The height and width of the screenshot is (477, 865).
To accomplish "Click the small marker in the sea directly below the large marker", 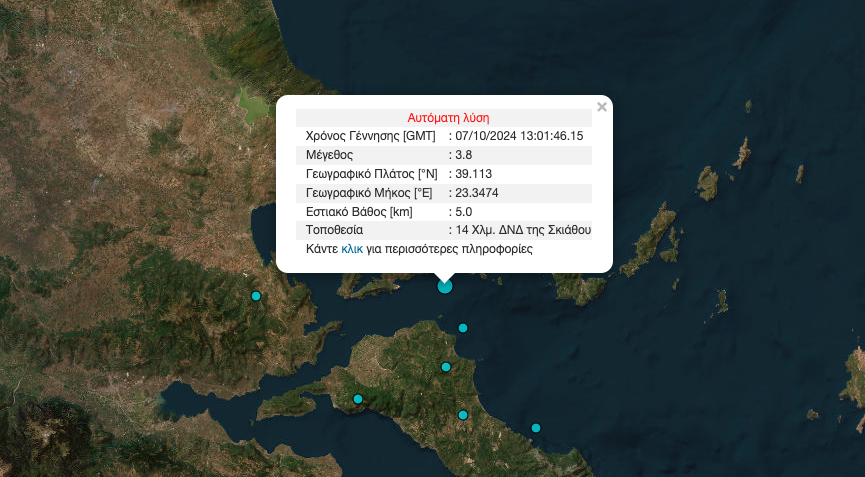I will tap(463, 328).
